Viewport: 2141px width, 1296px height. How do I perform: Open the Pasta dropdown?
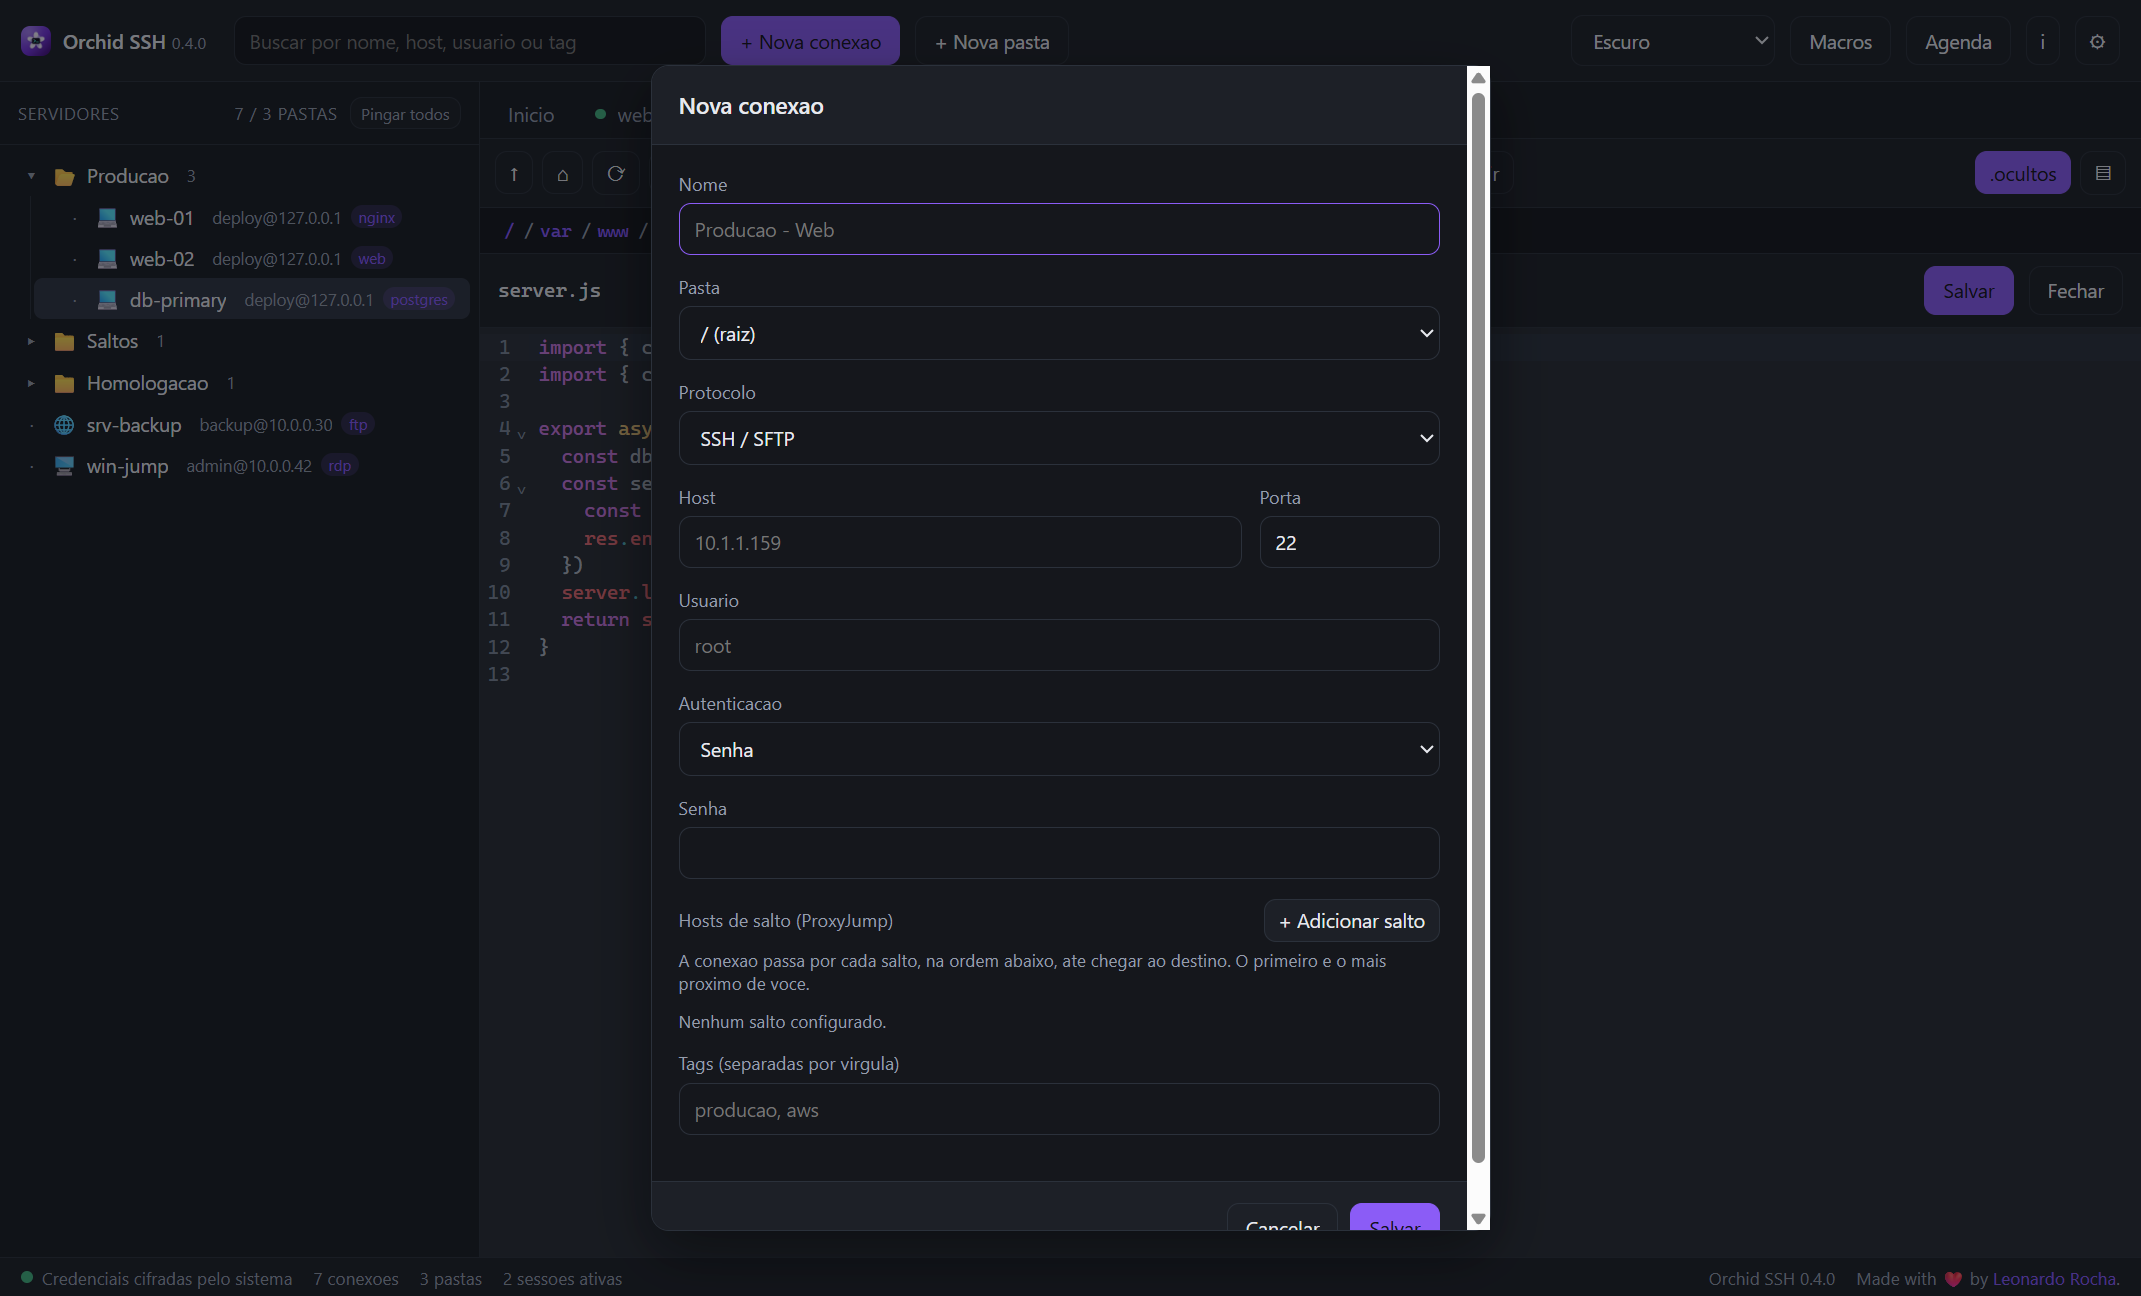[x=1059, y=333]
